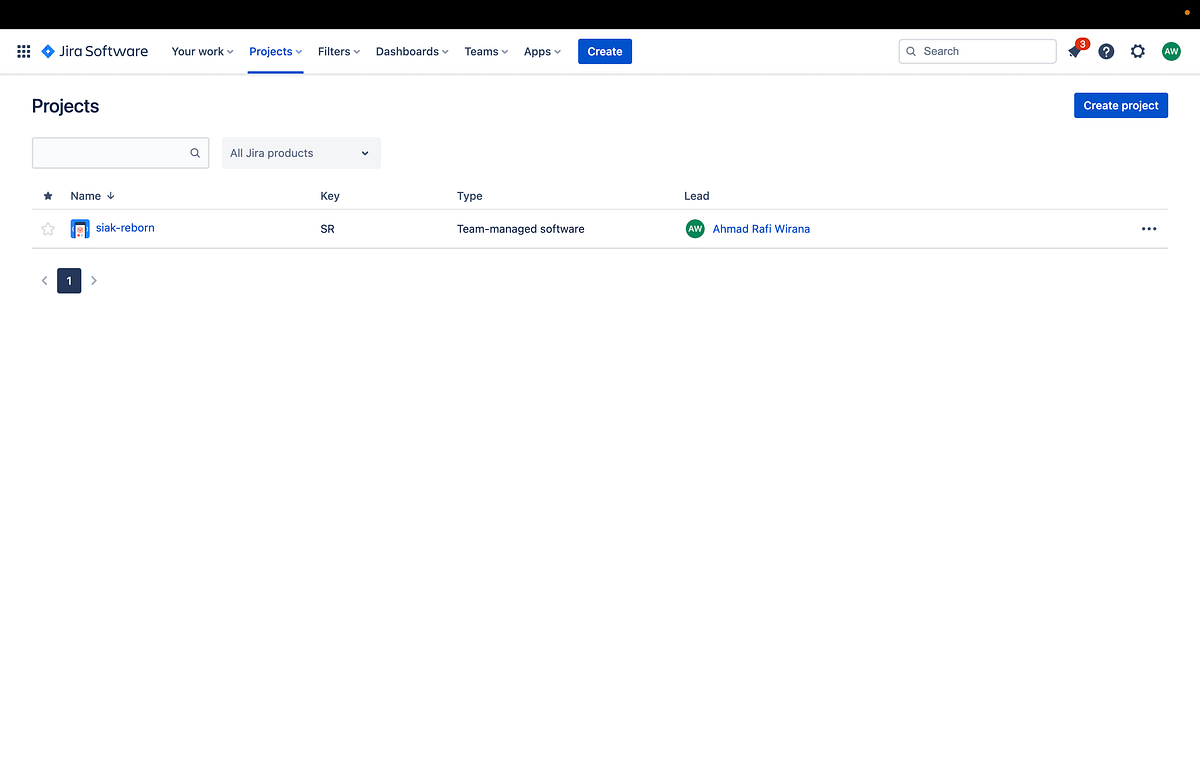Toggle the Name column sort arrow

click(110, 196)
